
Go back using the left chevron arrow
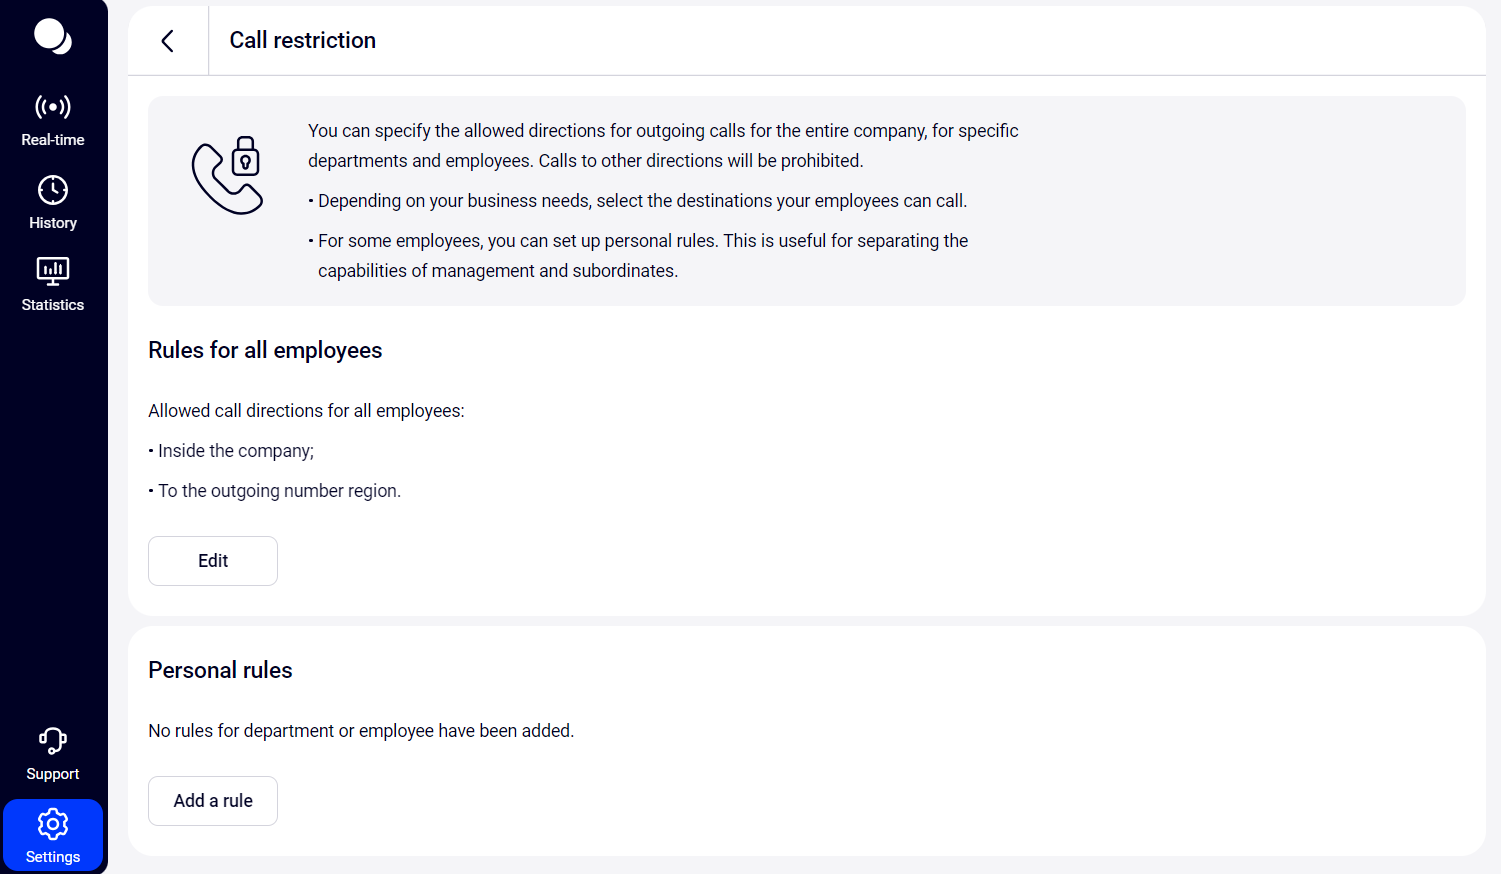(x=168, y=41)
